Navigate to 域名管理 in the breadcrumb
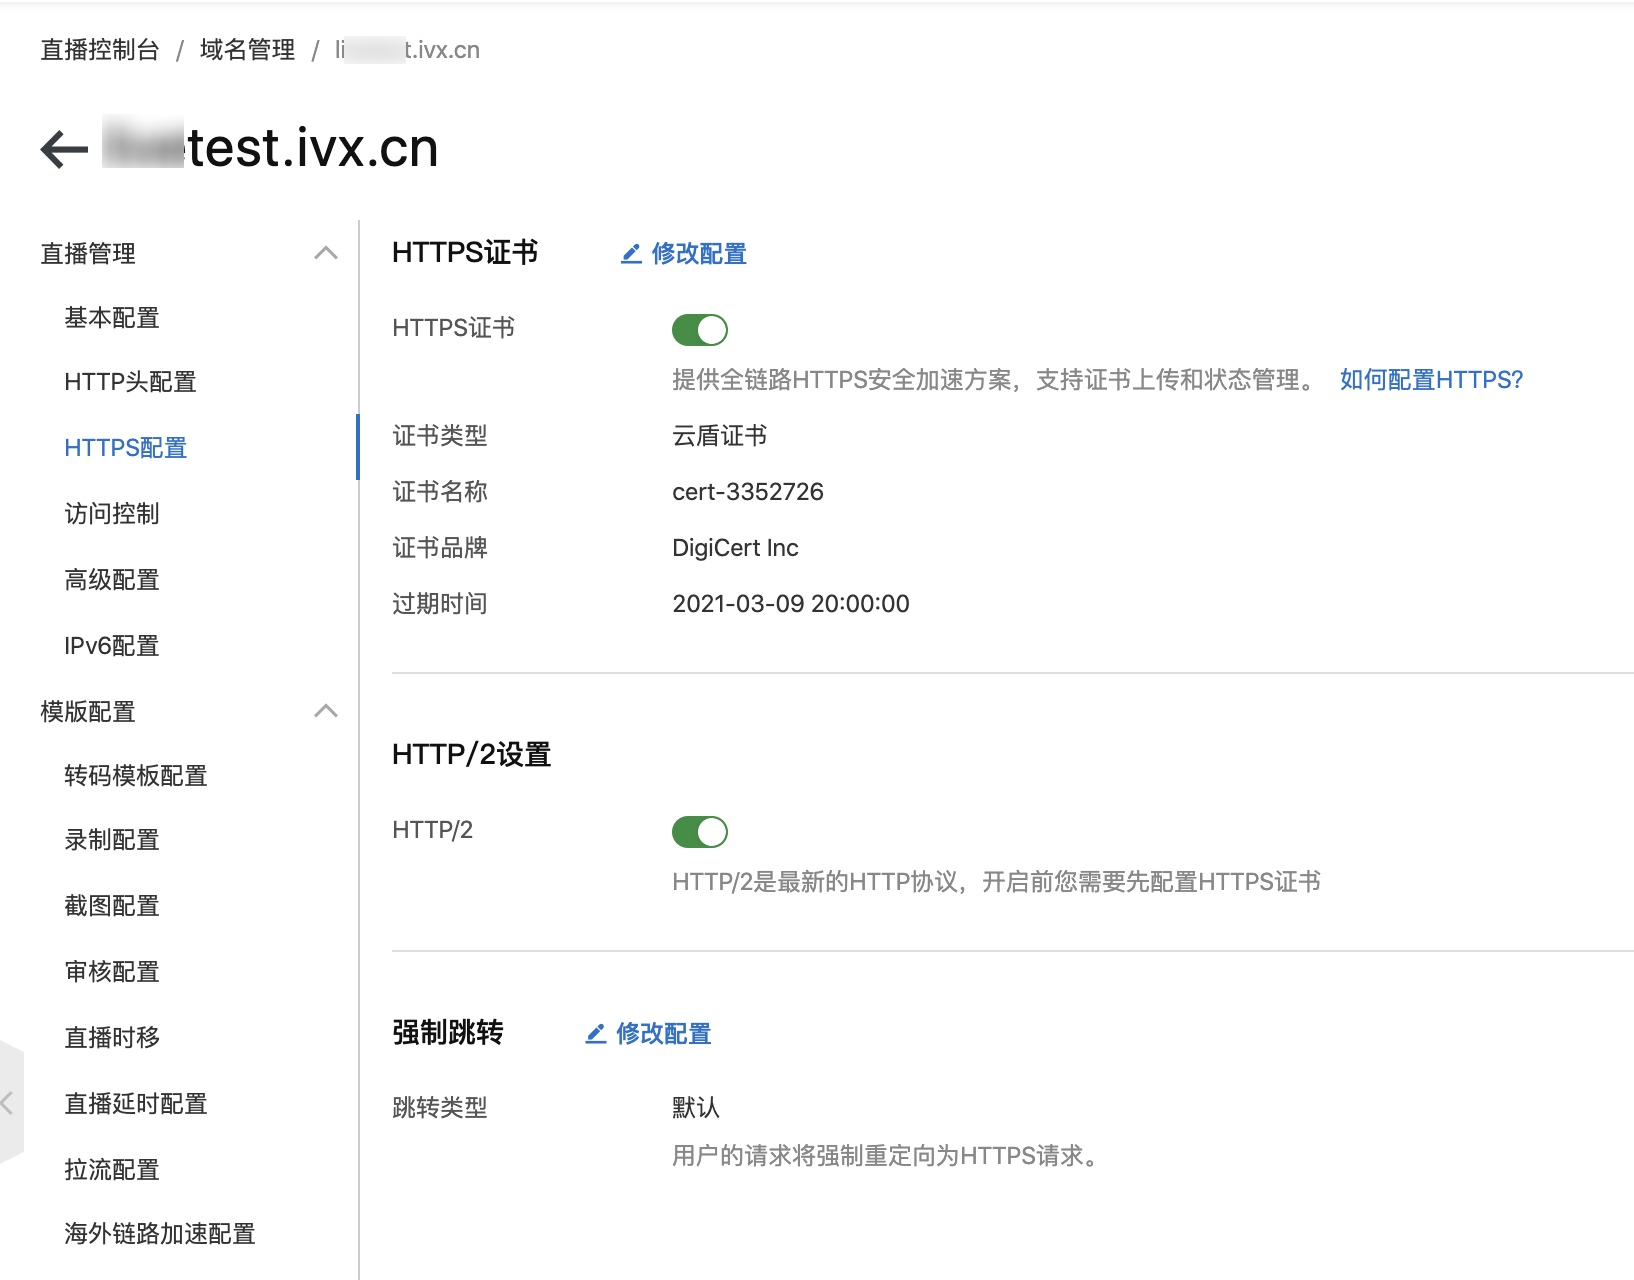Image resolution: width=1634 pixels, height=1280 pixels. (248, 49)
